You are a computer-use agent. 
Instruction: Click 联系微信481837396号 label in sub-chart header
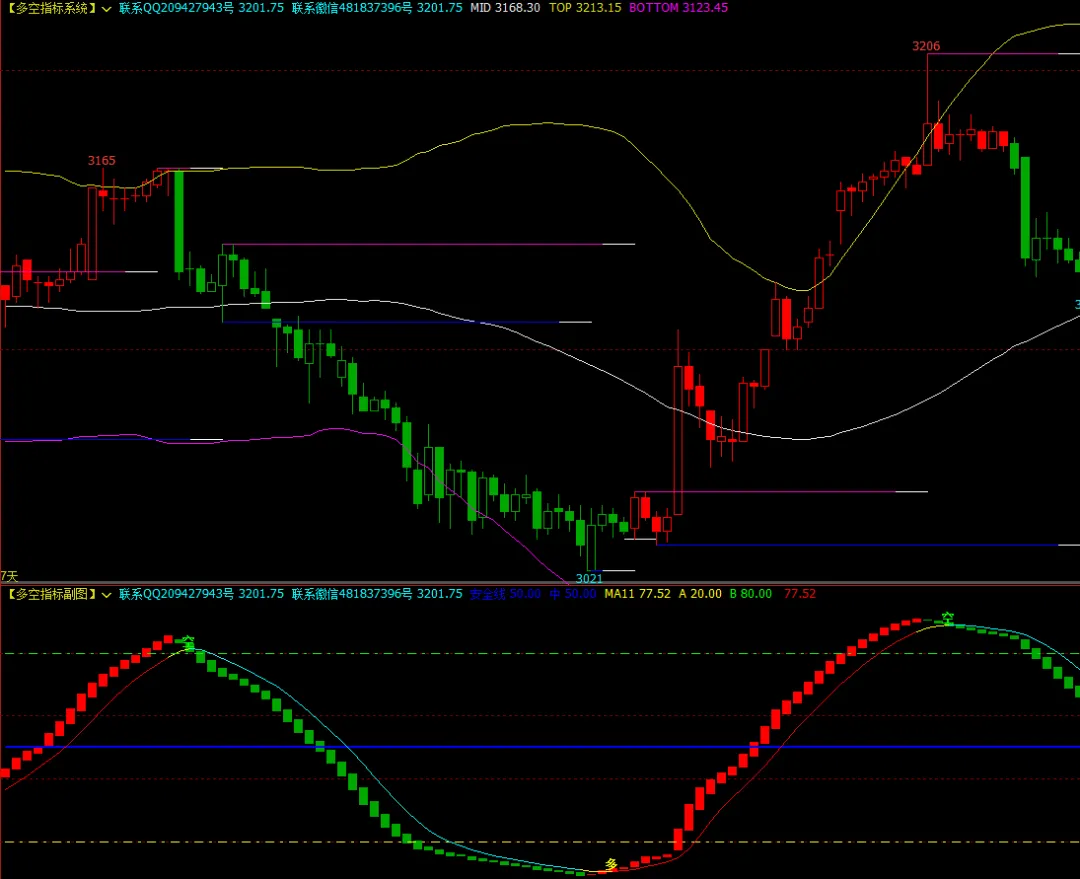click(352, 594)
